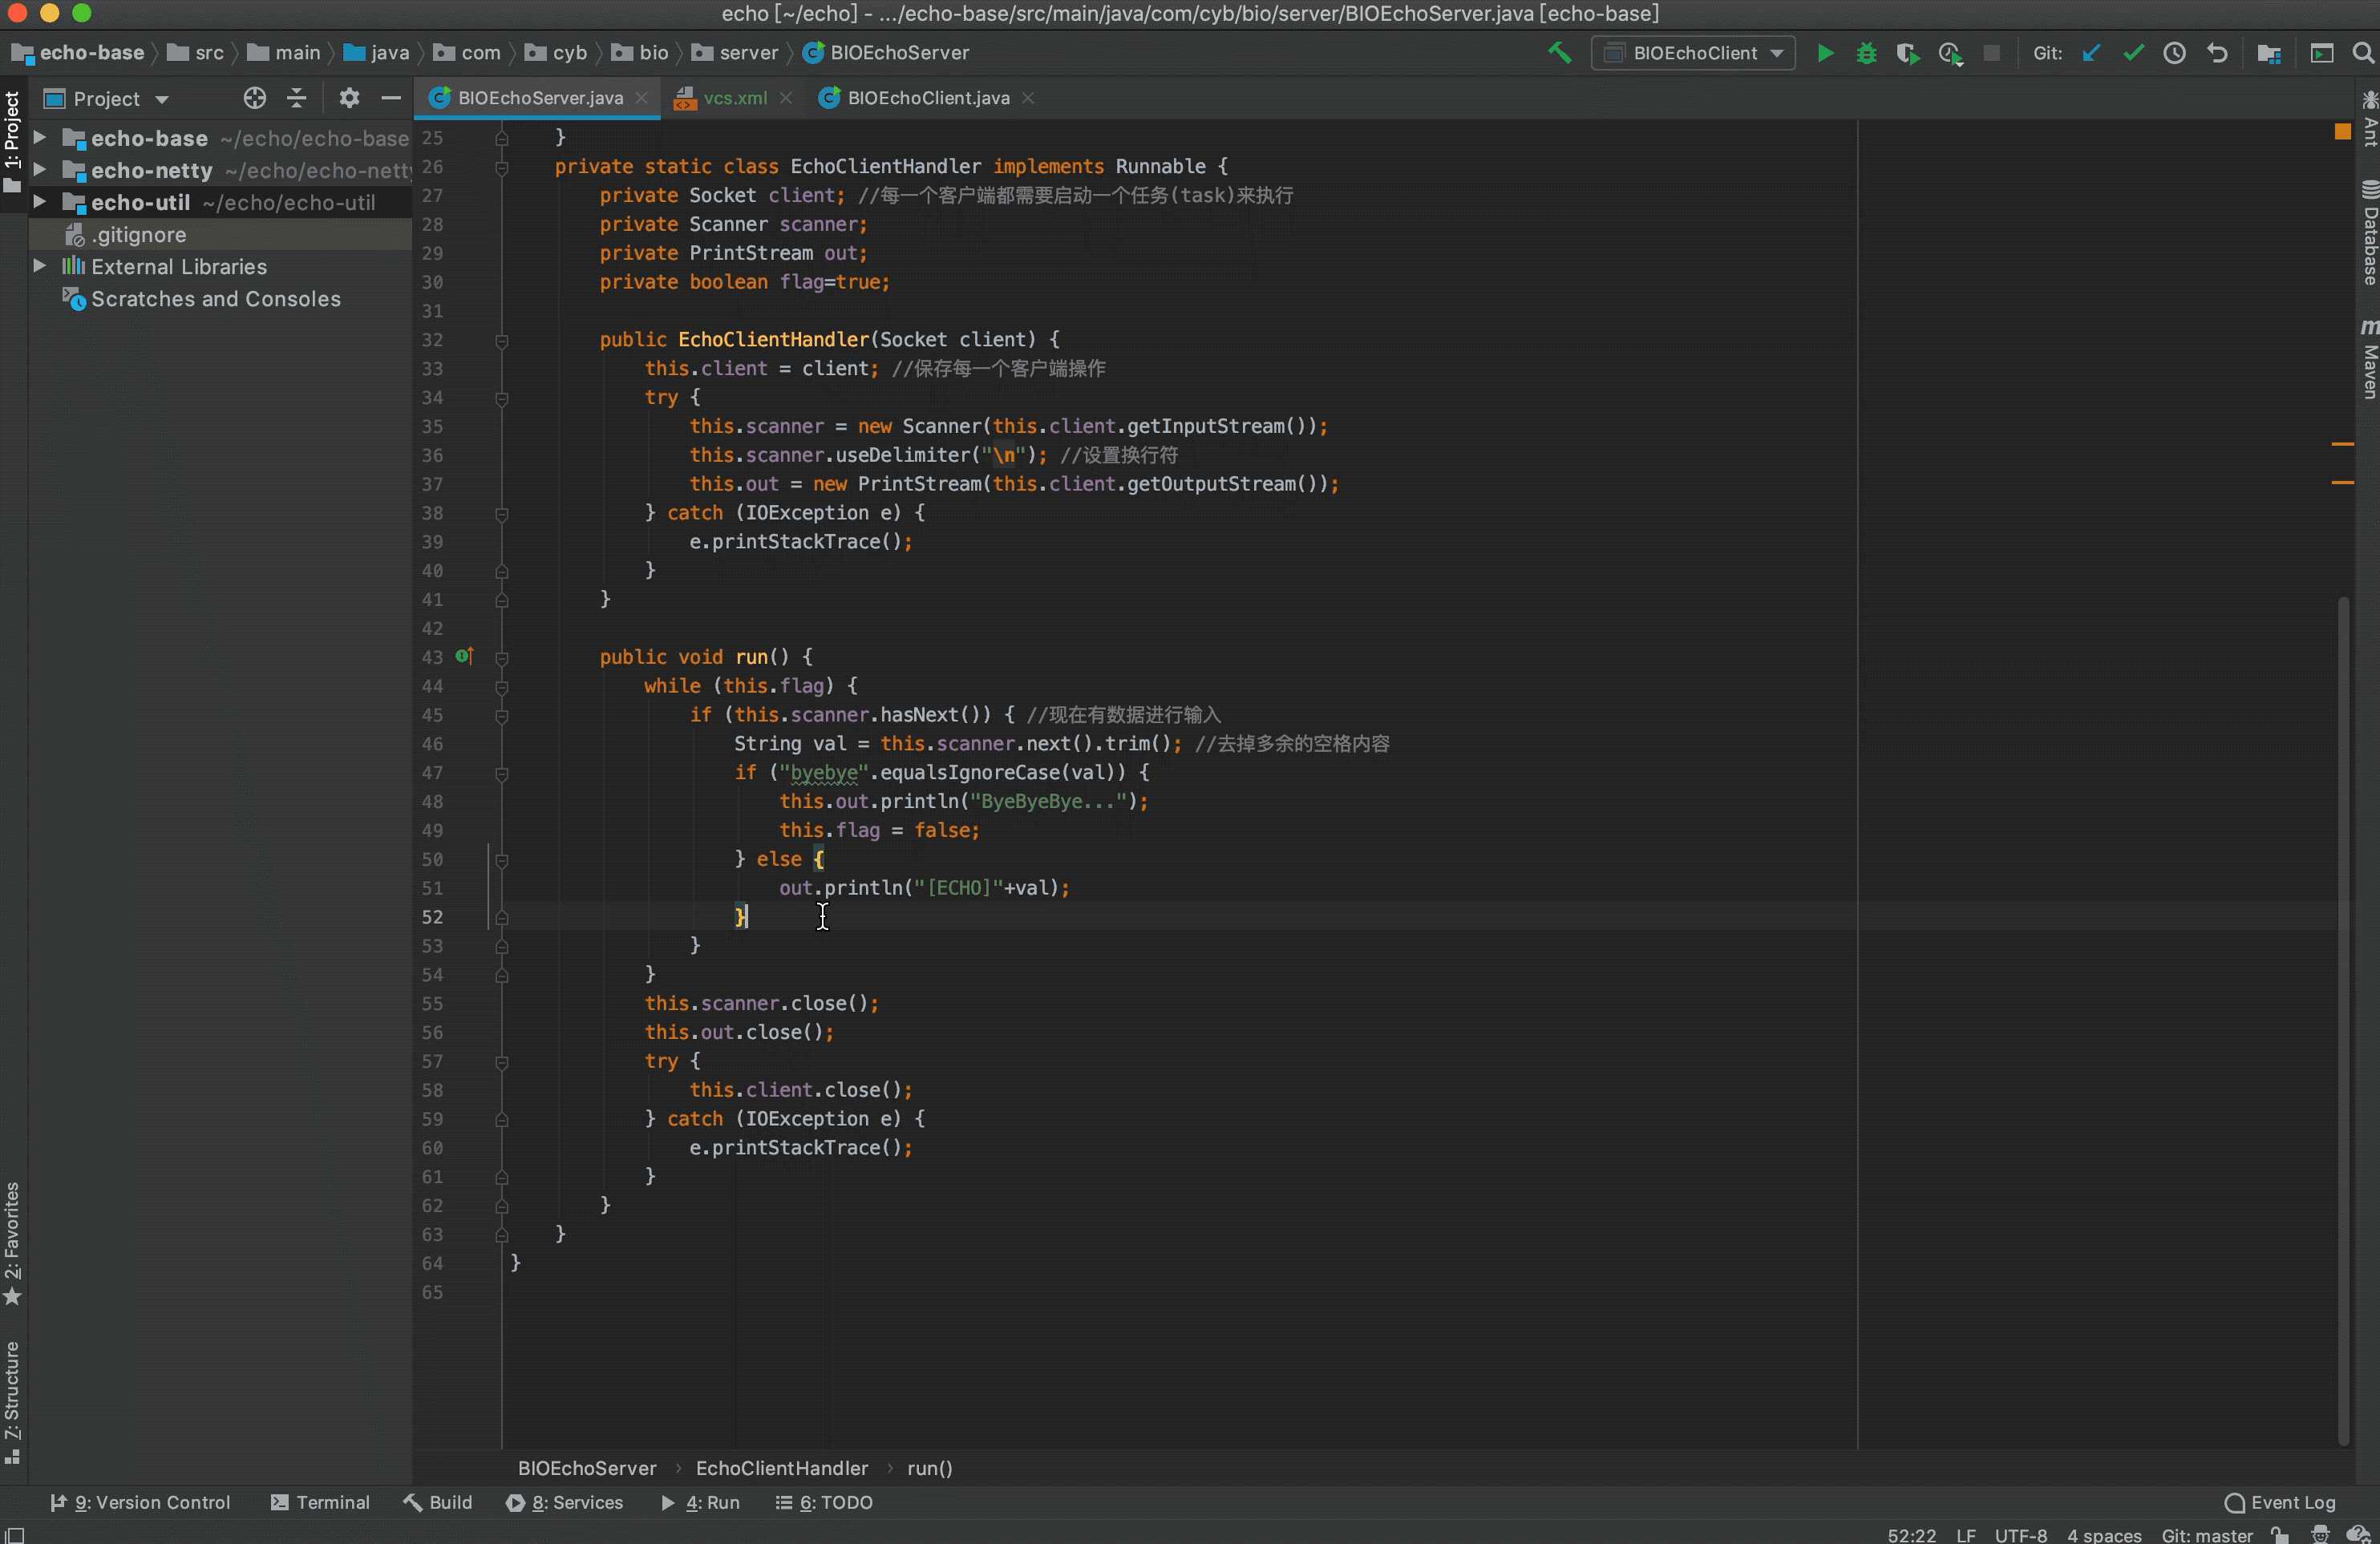Open Search Everywhere magnifier icon
The width and height of the screenshot is (2380, 1544).
[x=2363, y=53]
